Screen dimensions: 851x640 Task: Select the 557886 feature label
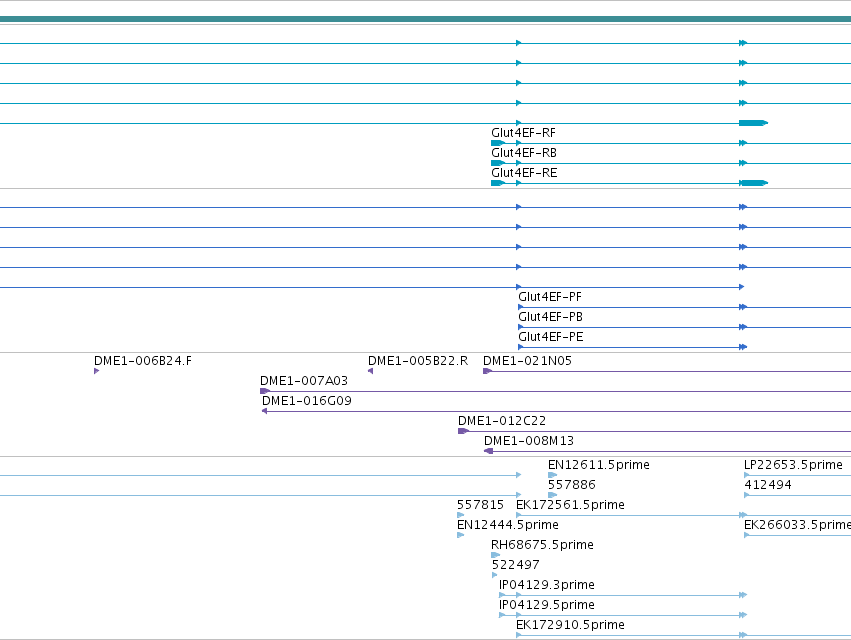click(572, 485)
